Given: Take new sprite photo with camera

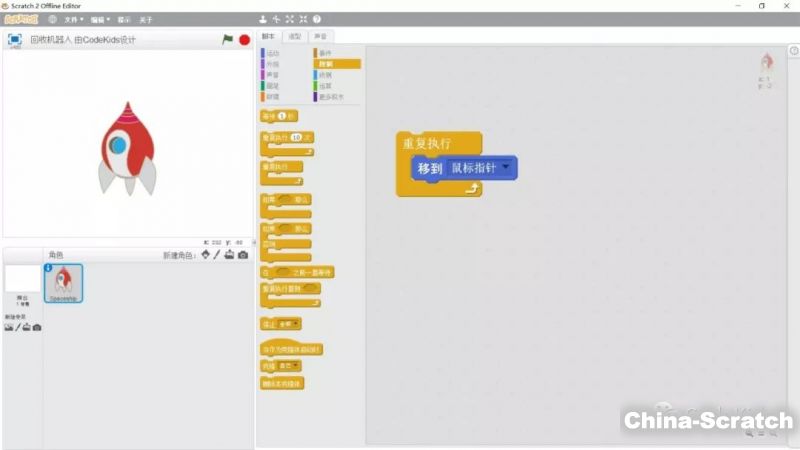Looking at the screenshot, I should 243,255.
